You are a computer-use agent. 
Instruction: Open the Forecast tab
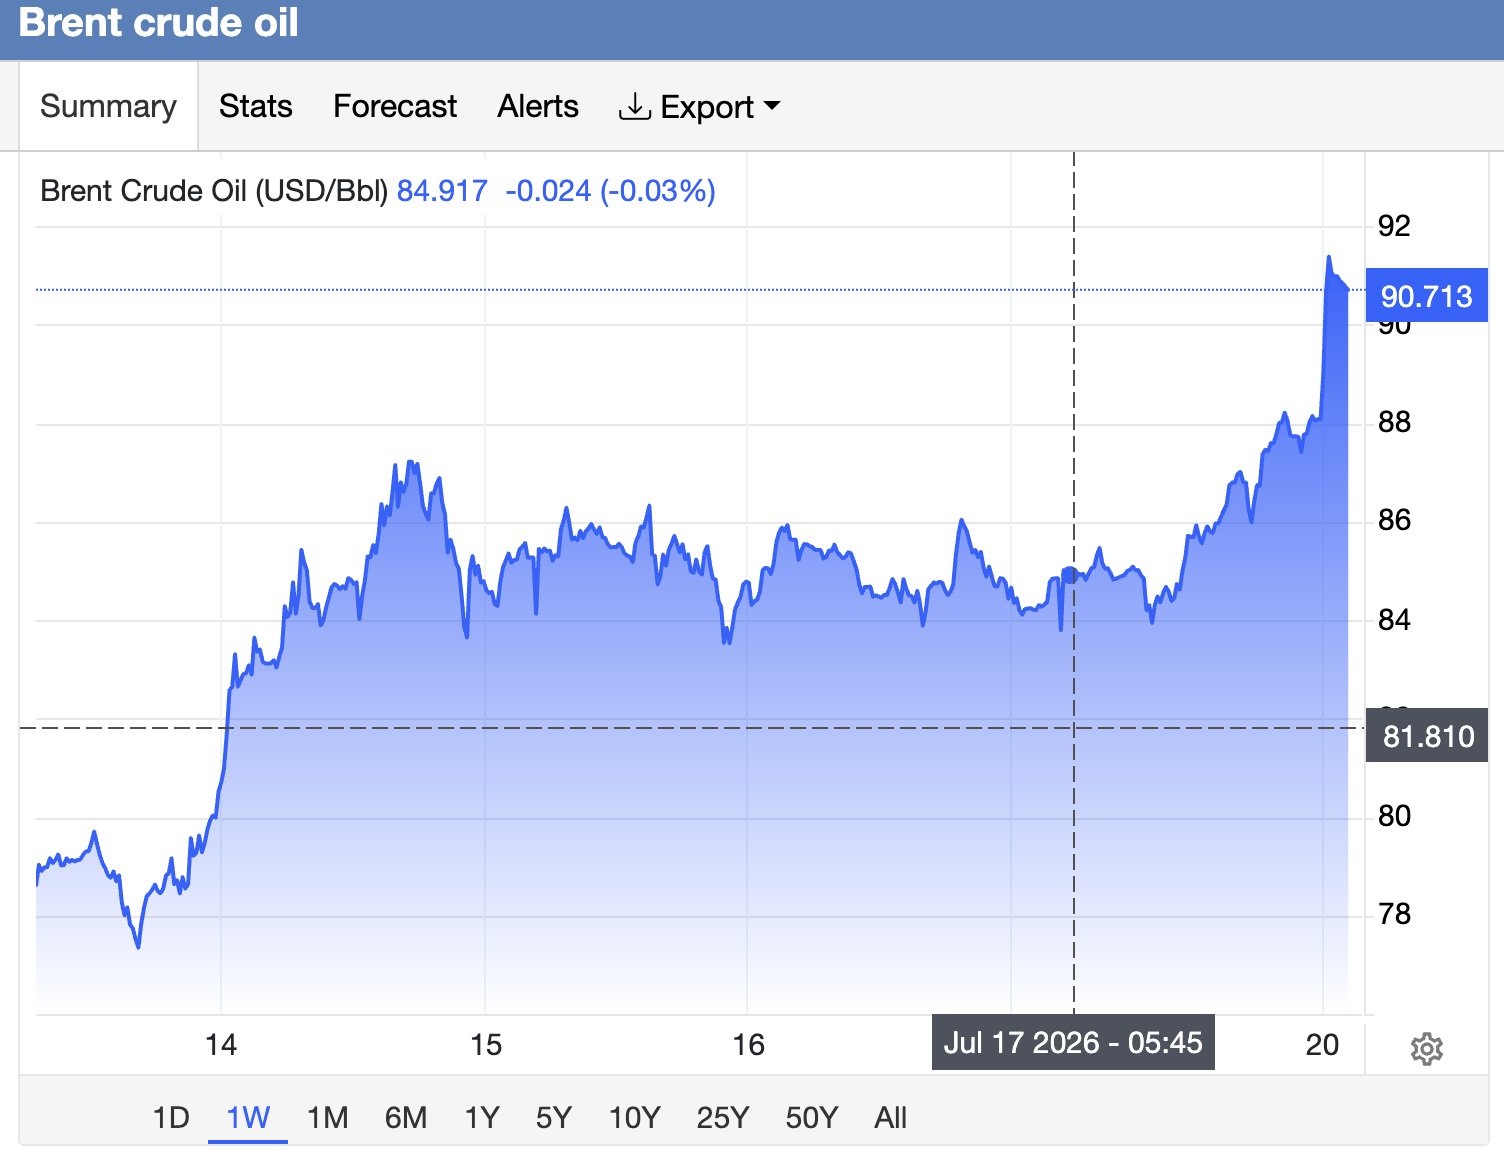click(x=395, y=106)
